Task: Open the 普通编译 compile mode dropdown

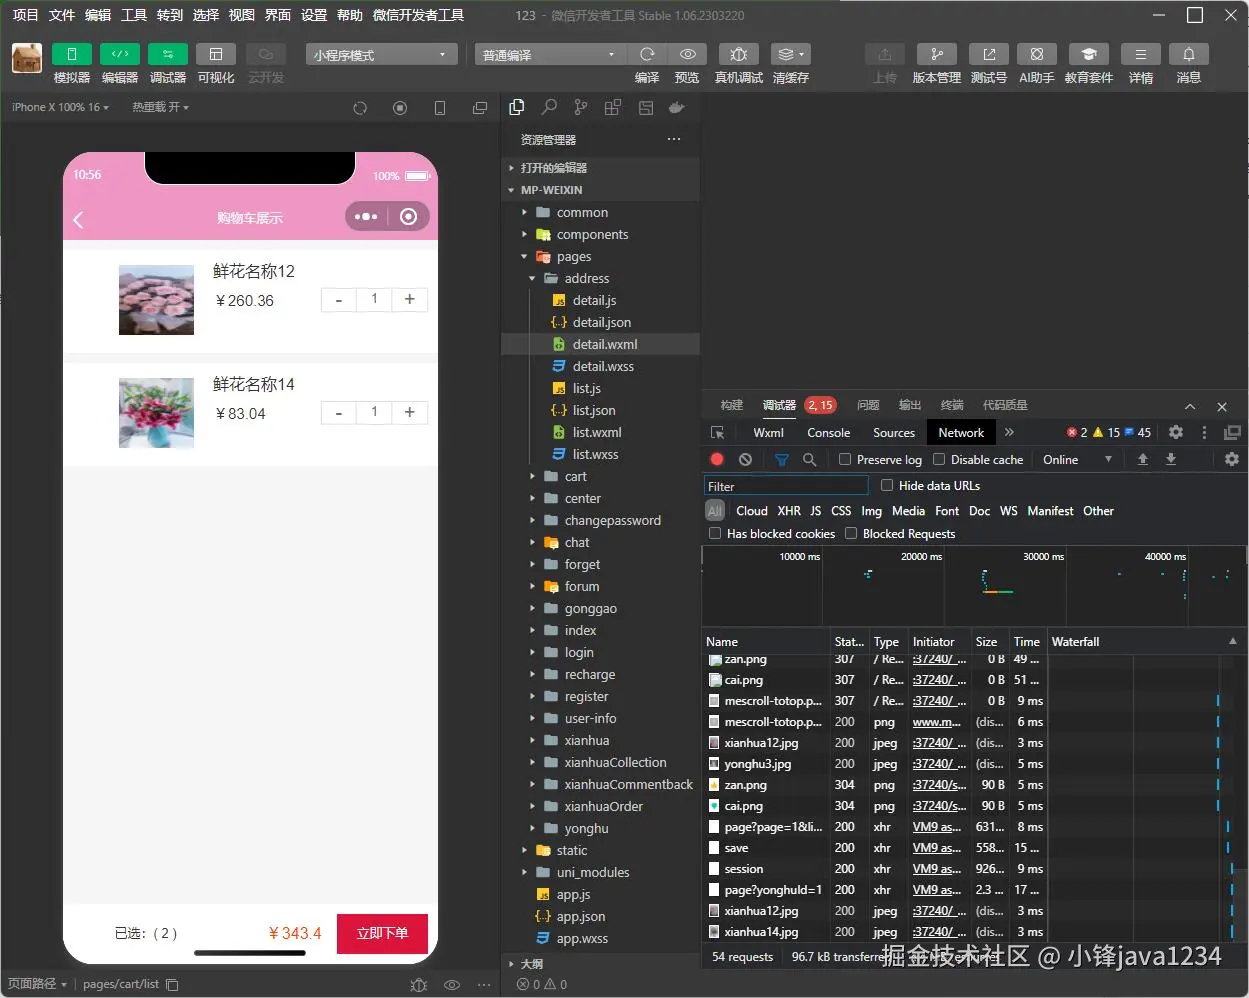Action: point(548,54)
